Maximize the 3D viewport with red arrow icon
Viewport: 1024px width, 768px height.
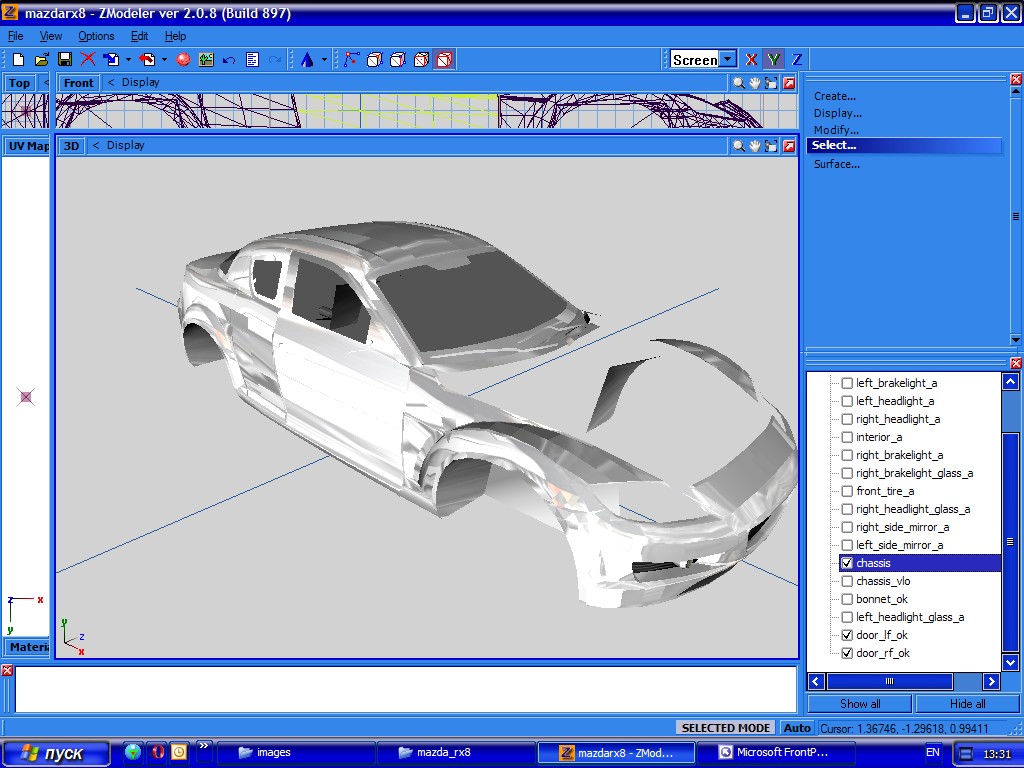coord(789,146)
